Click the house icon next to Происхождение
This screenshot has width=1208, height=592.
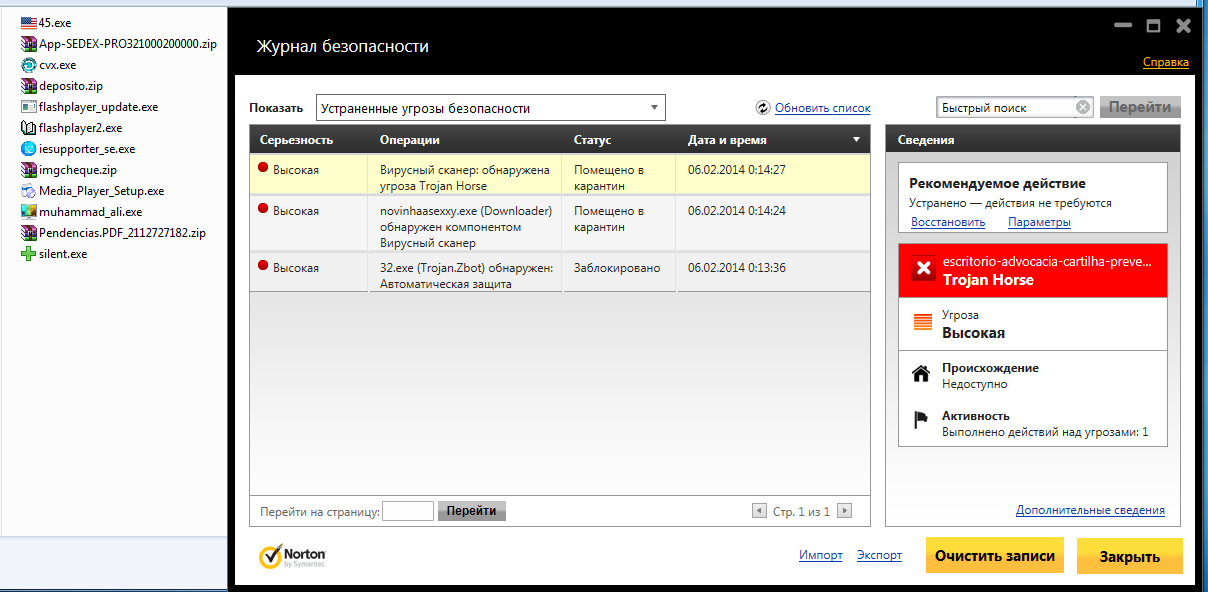tap(921, 375)
